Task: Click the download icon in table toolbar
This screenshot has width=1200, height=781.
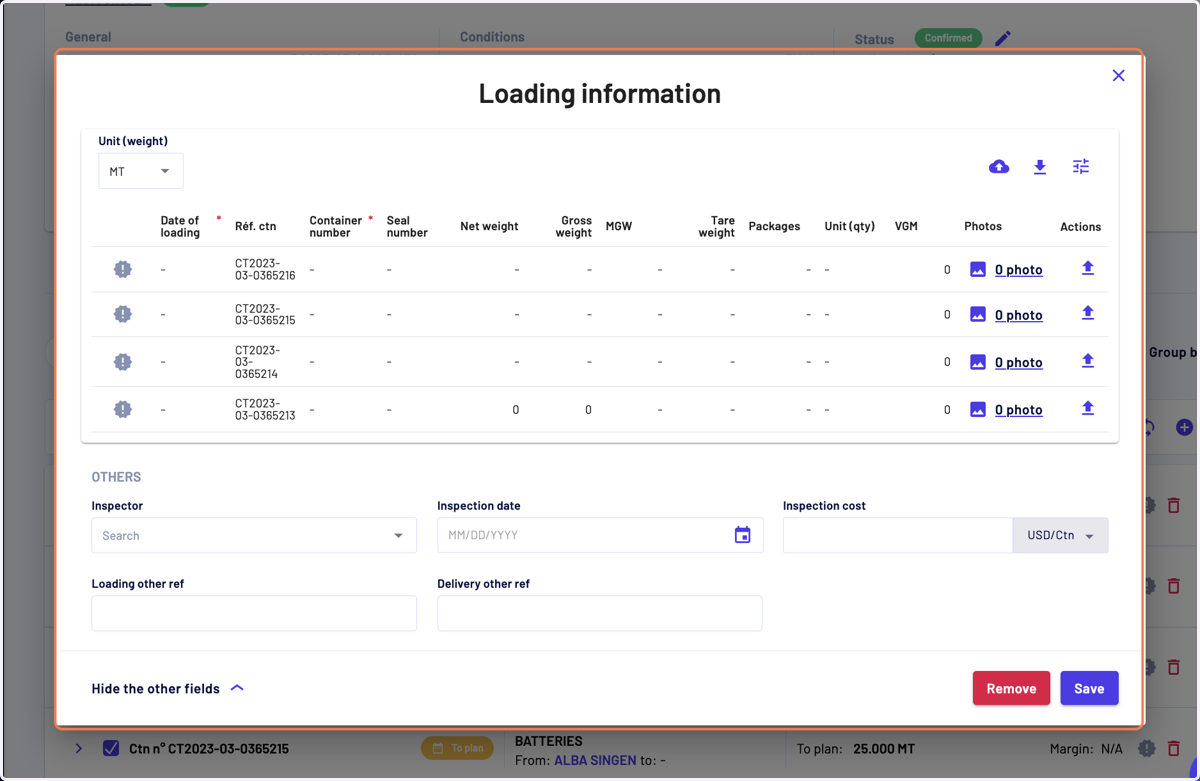Action: [1040, 167]
